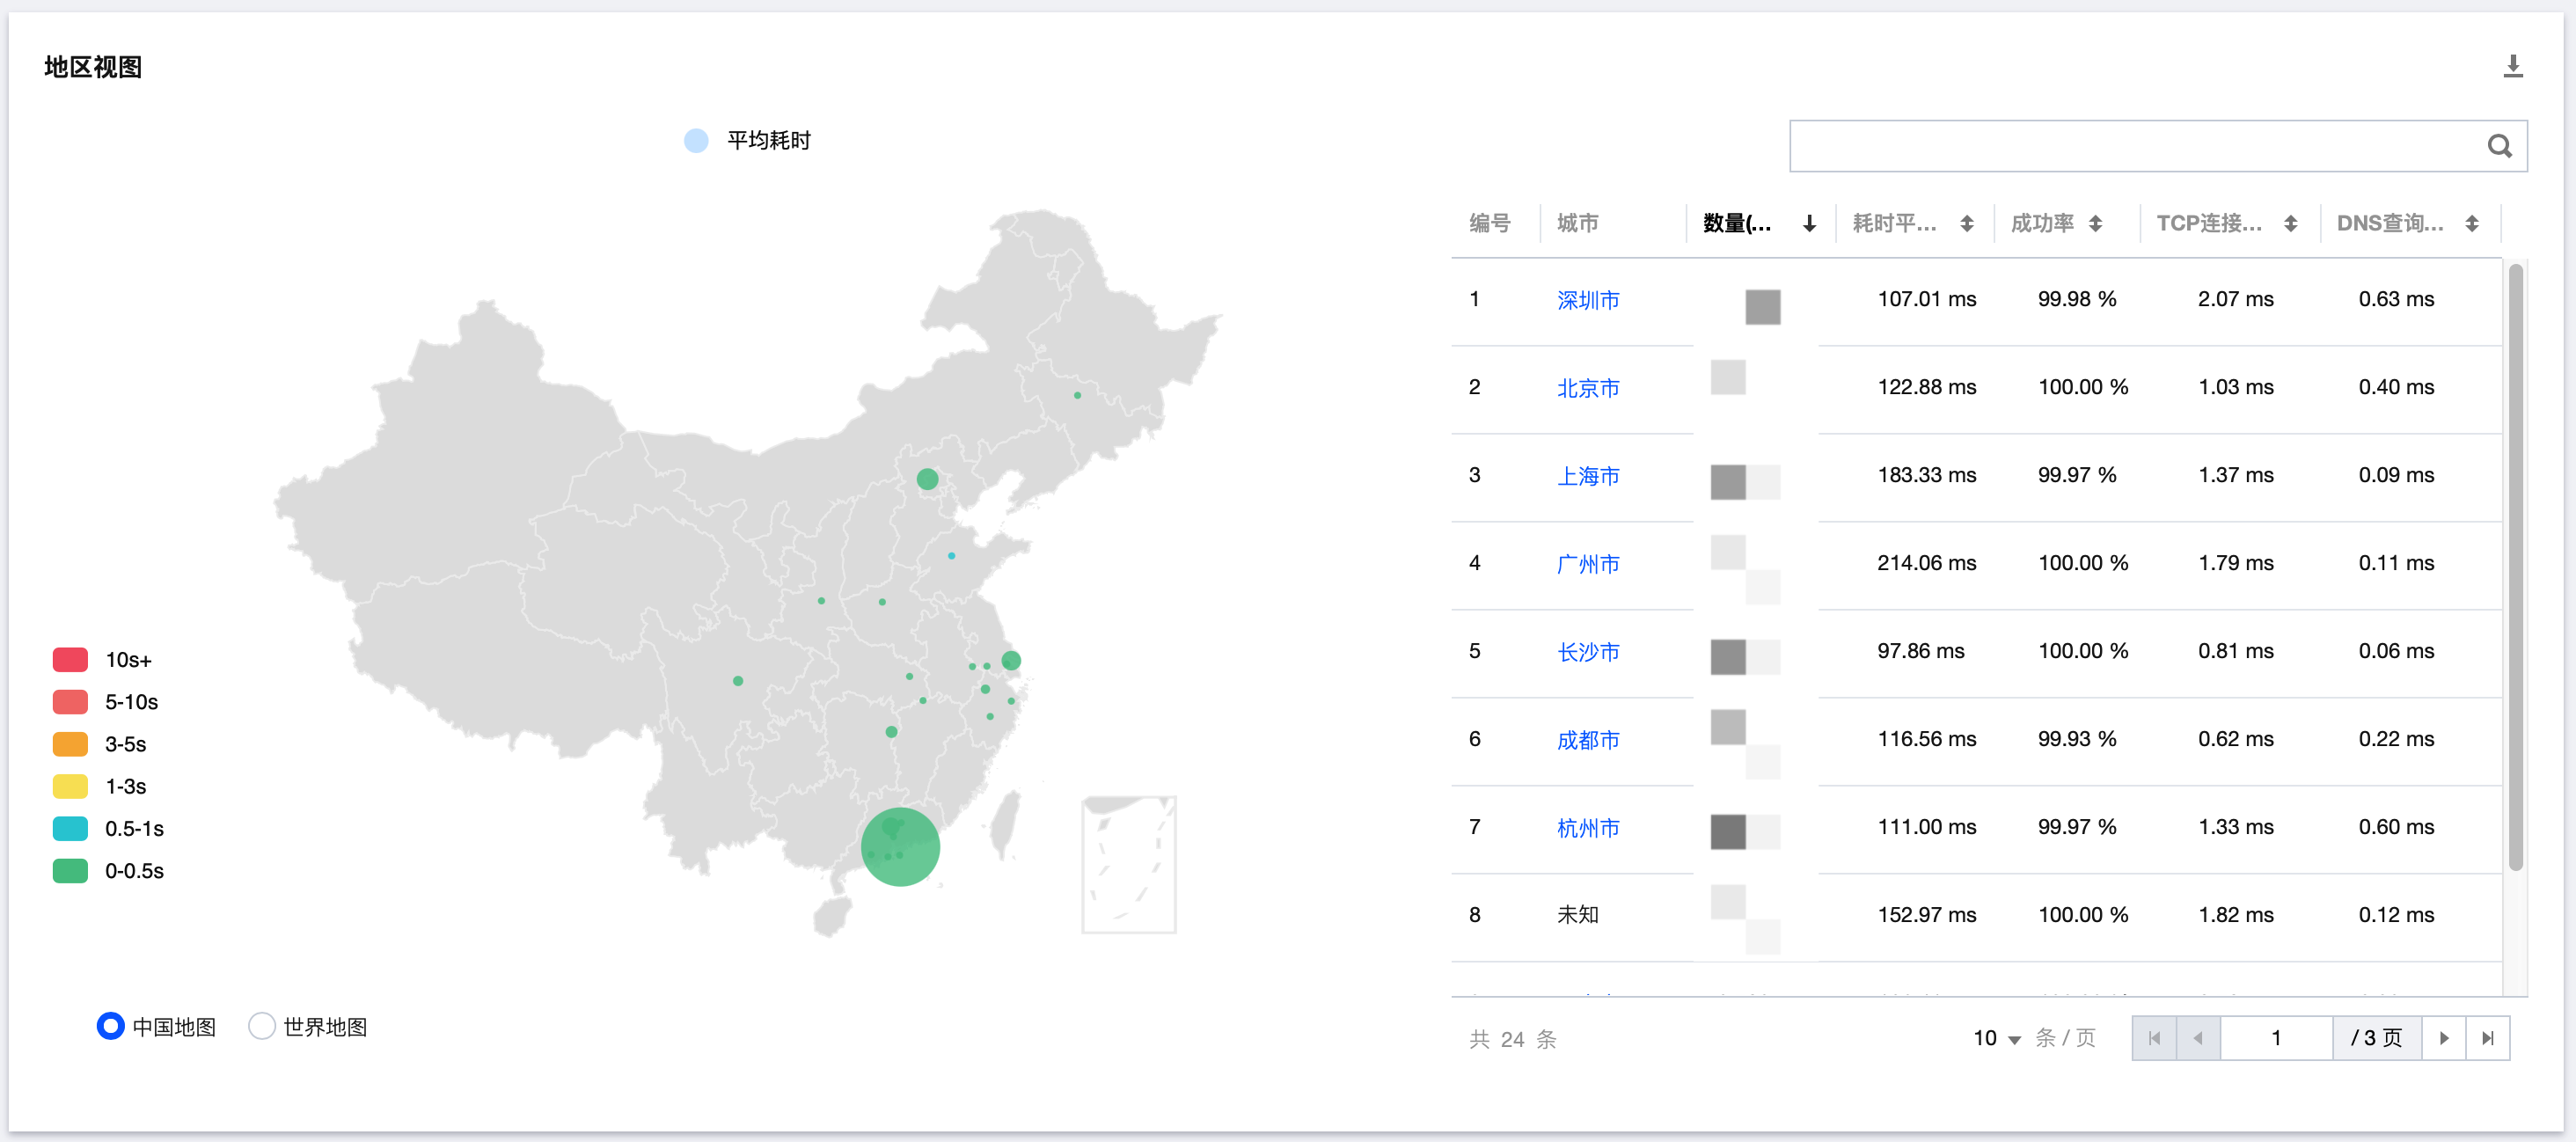Select the 世界地图 radio button
Image resolution: width=2576 pixels, height=1142 pixels.
point(262,1026)
